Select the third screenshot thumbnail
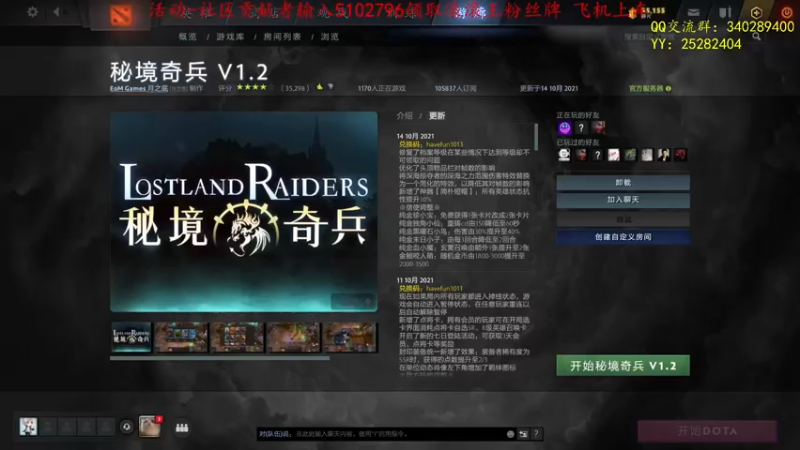The width and height of the screenshot is (800, 450). [x=237, y=337]
